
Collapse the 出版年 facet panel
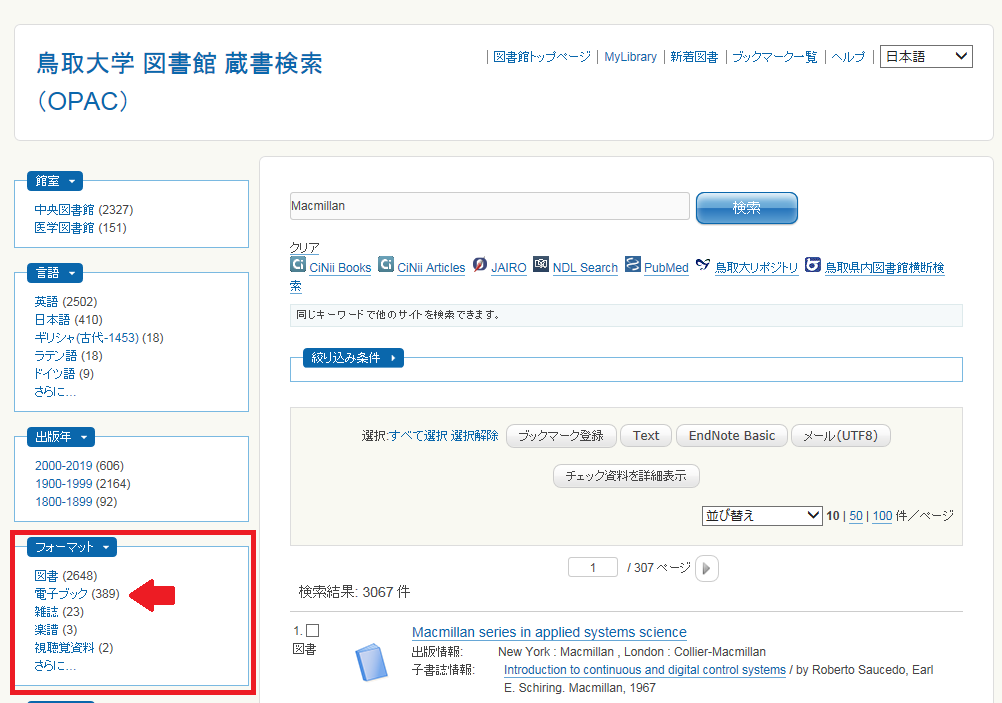coord(61,437)
